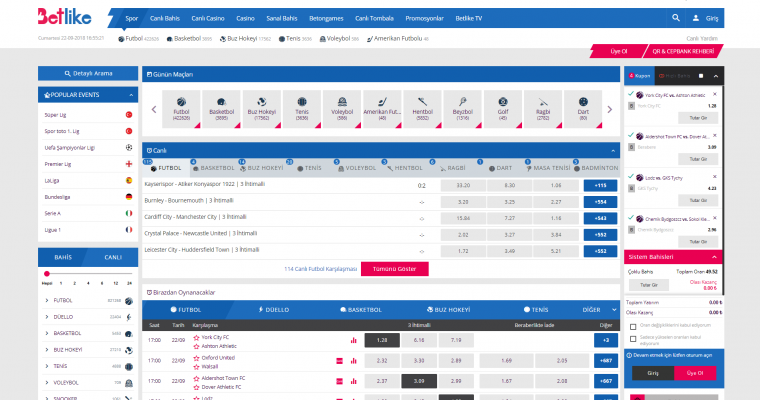This screenshot has width=760, height=400.
Task: Switch left panel to BAHİS toggle
Action: coord(63,257)
